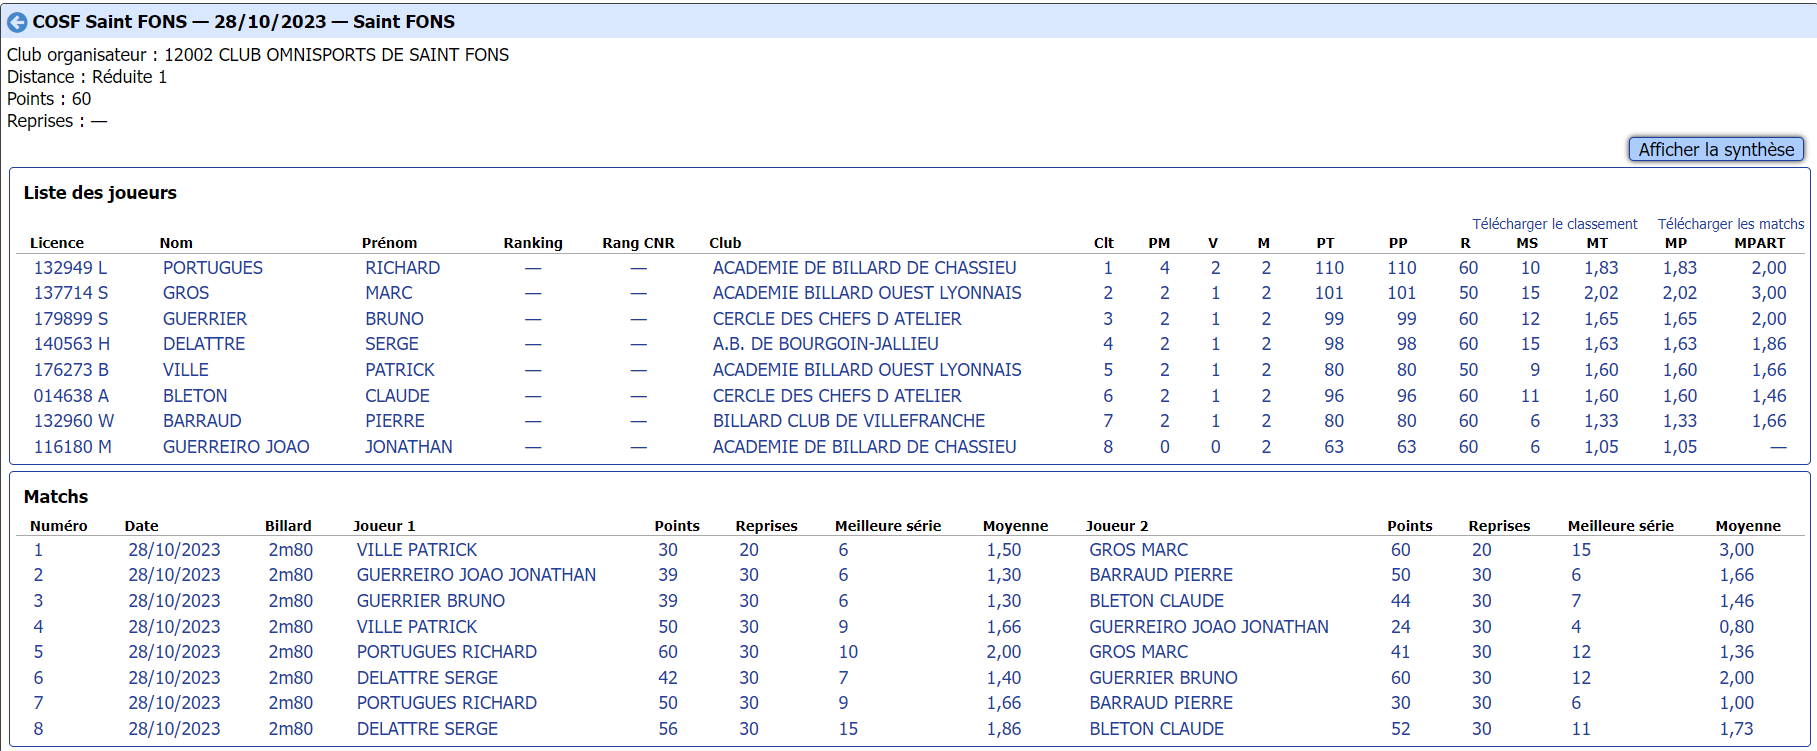Click DELATTRE SERGE in match 8
Screen dimensions: 1817x751
click(427, 729)
